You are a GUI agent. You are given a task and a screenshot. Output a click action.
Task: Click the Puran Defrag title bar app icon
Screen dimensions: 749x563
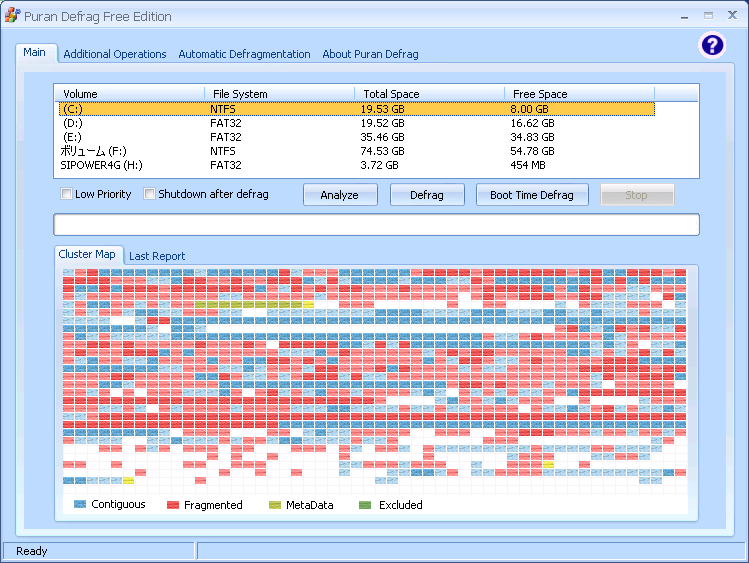12,16
